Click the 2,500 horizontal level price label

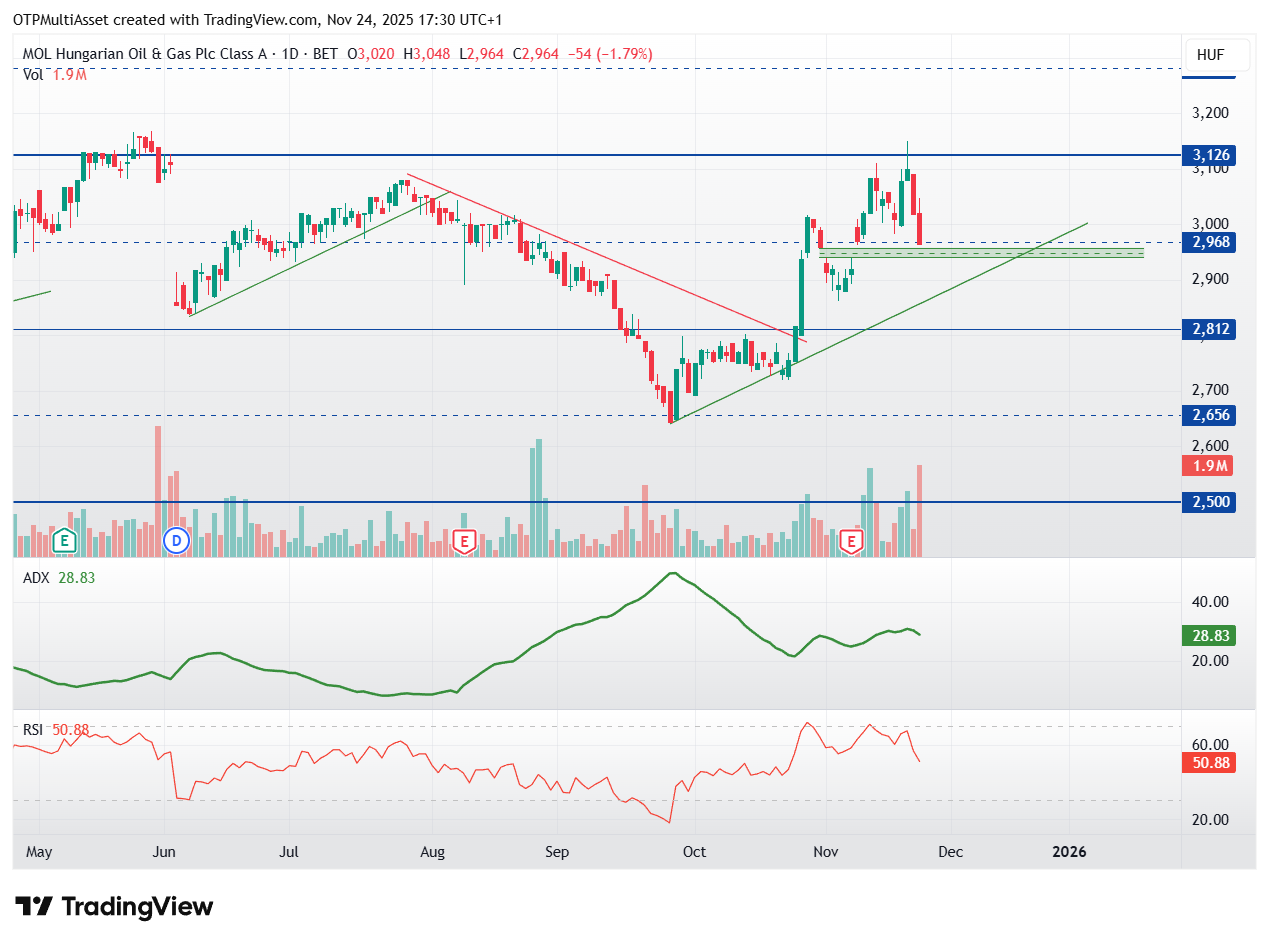point(1208,502)
